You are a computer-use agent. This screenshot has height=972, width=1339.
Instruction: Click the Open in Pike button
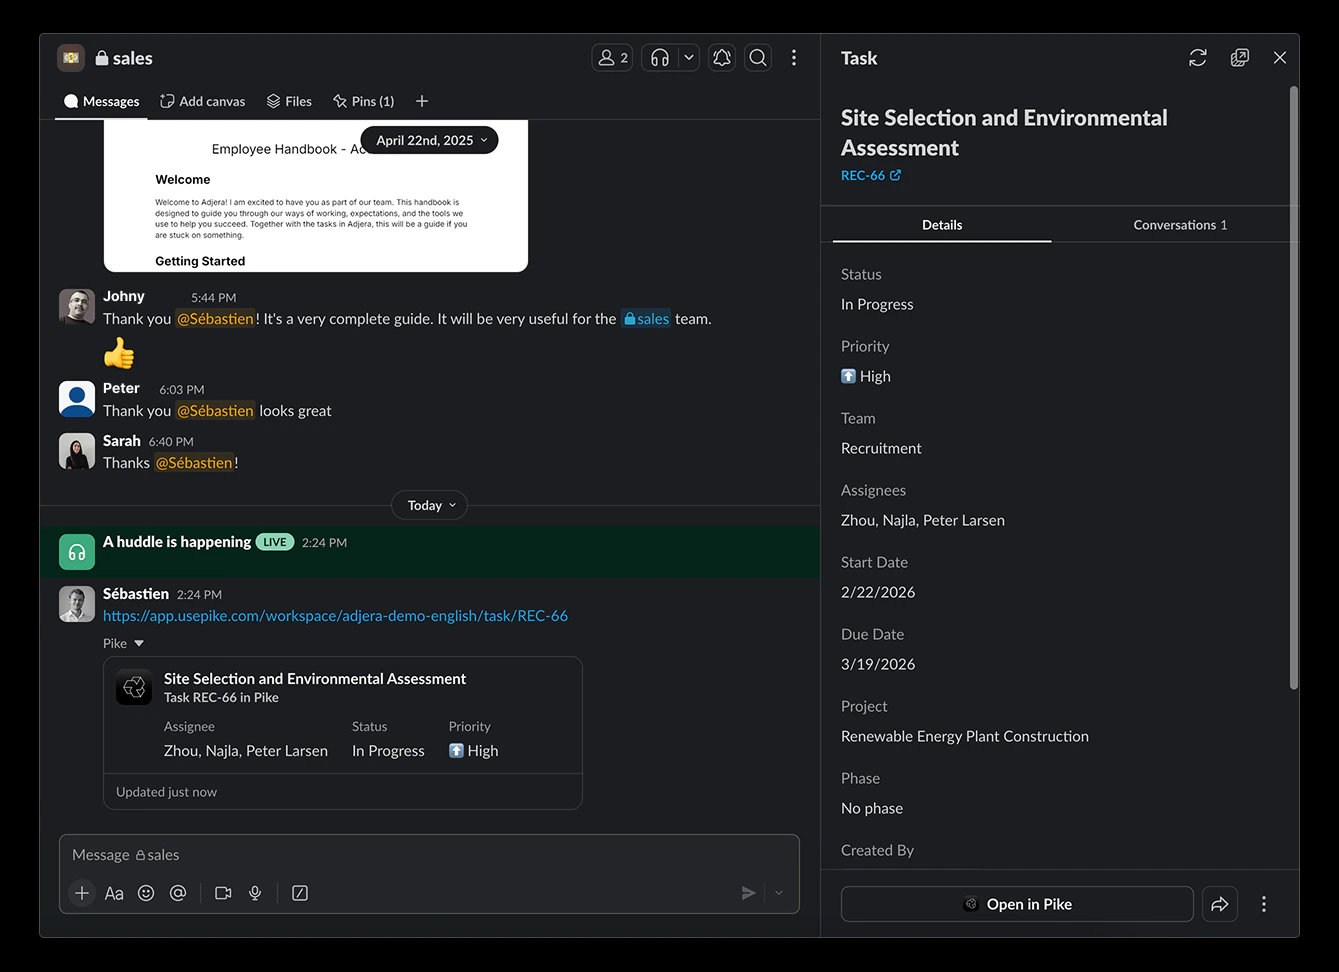1017,903
